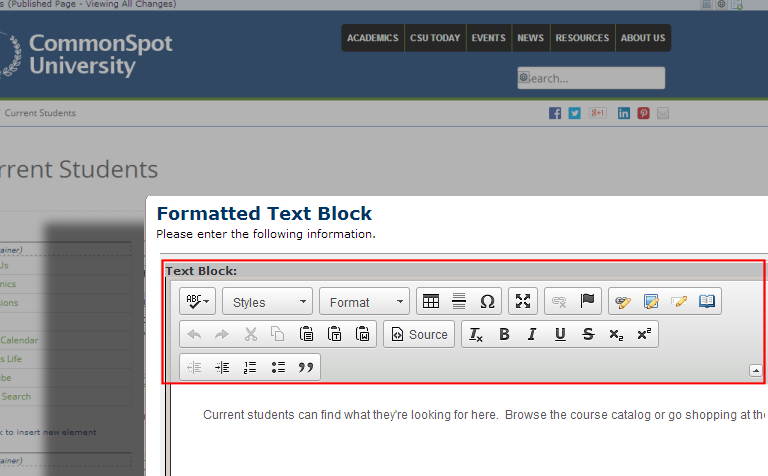This screenshot has height=476, width=768.
Task: Toggle the bulleted list
Action: [278, 367]
